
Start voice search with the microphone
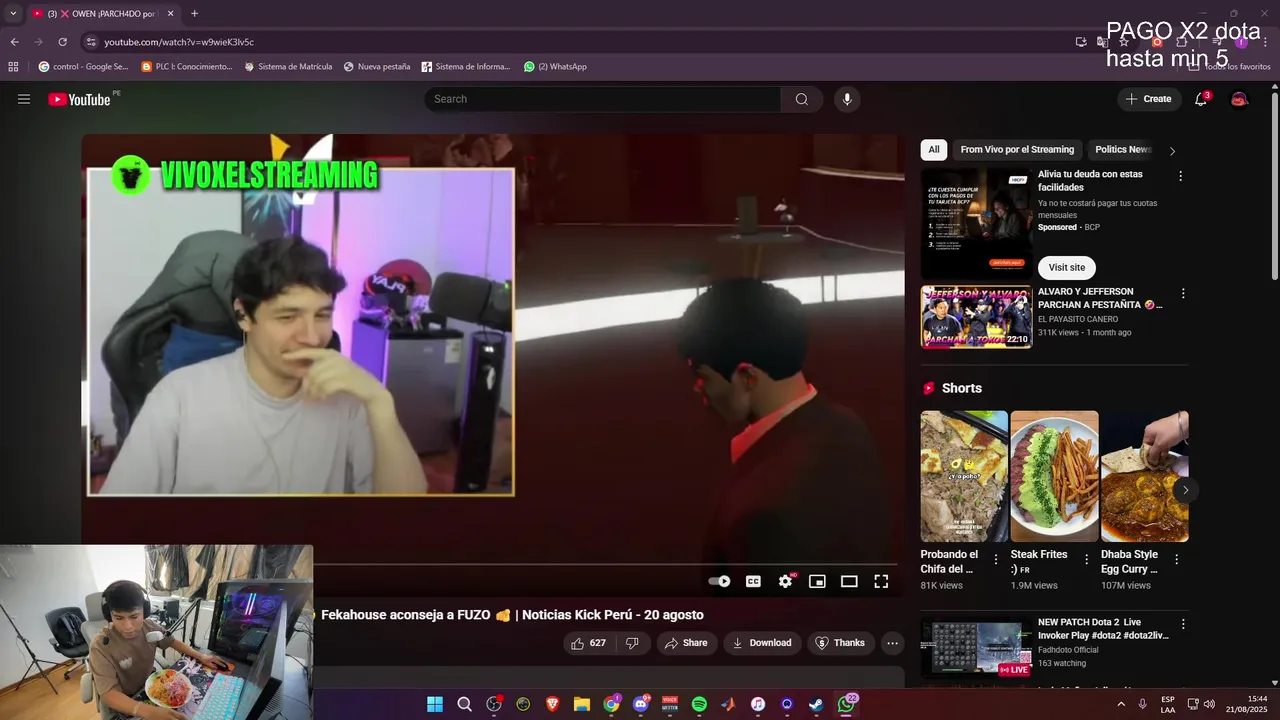pos(847,99)
